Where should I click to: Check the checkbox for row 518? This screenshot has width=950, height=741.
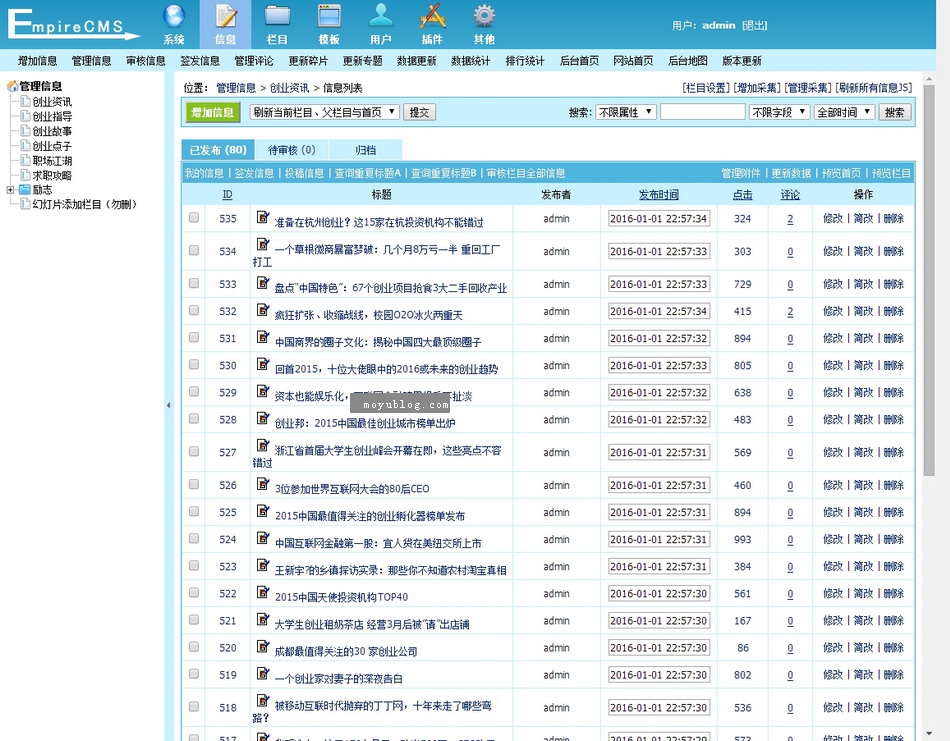(x=194, y=706)
